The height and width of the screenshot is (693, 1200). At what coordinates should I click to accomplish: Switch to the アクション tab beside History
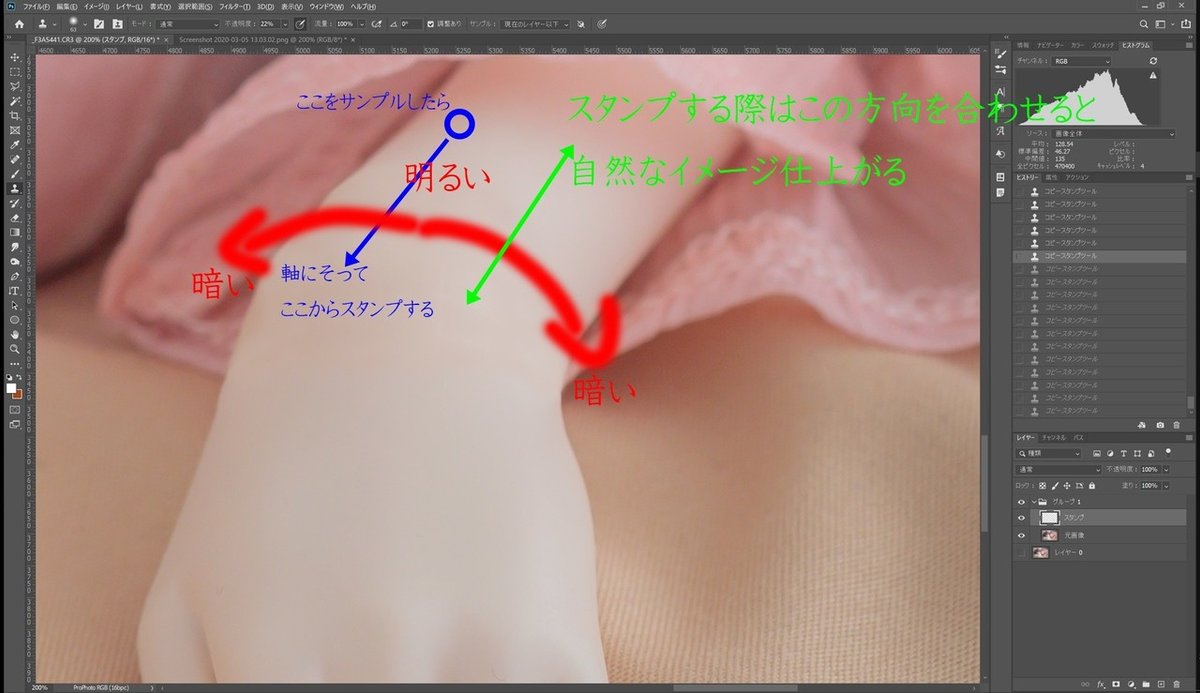1079,176
